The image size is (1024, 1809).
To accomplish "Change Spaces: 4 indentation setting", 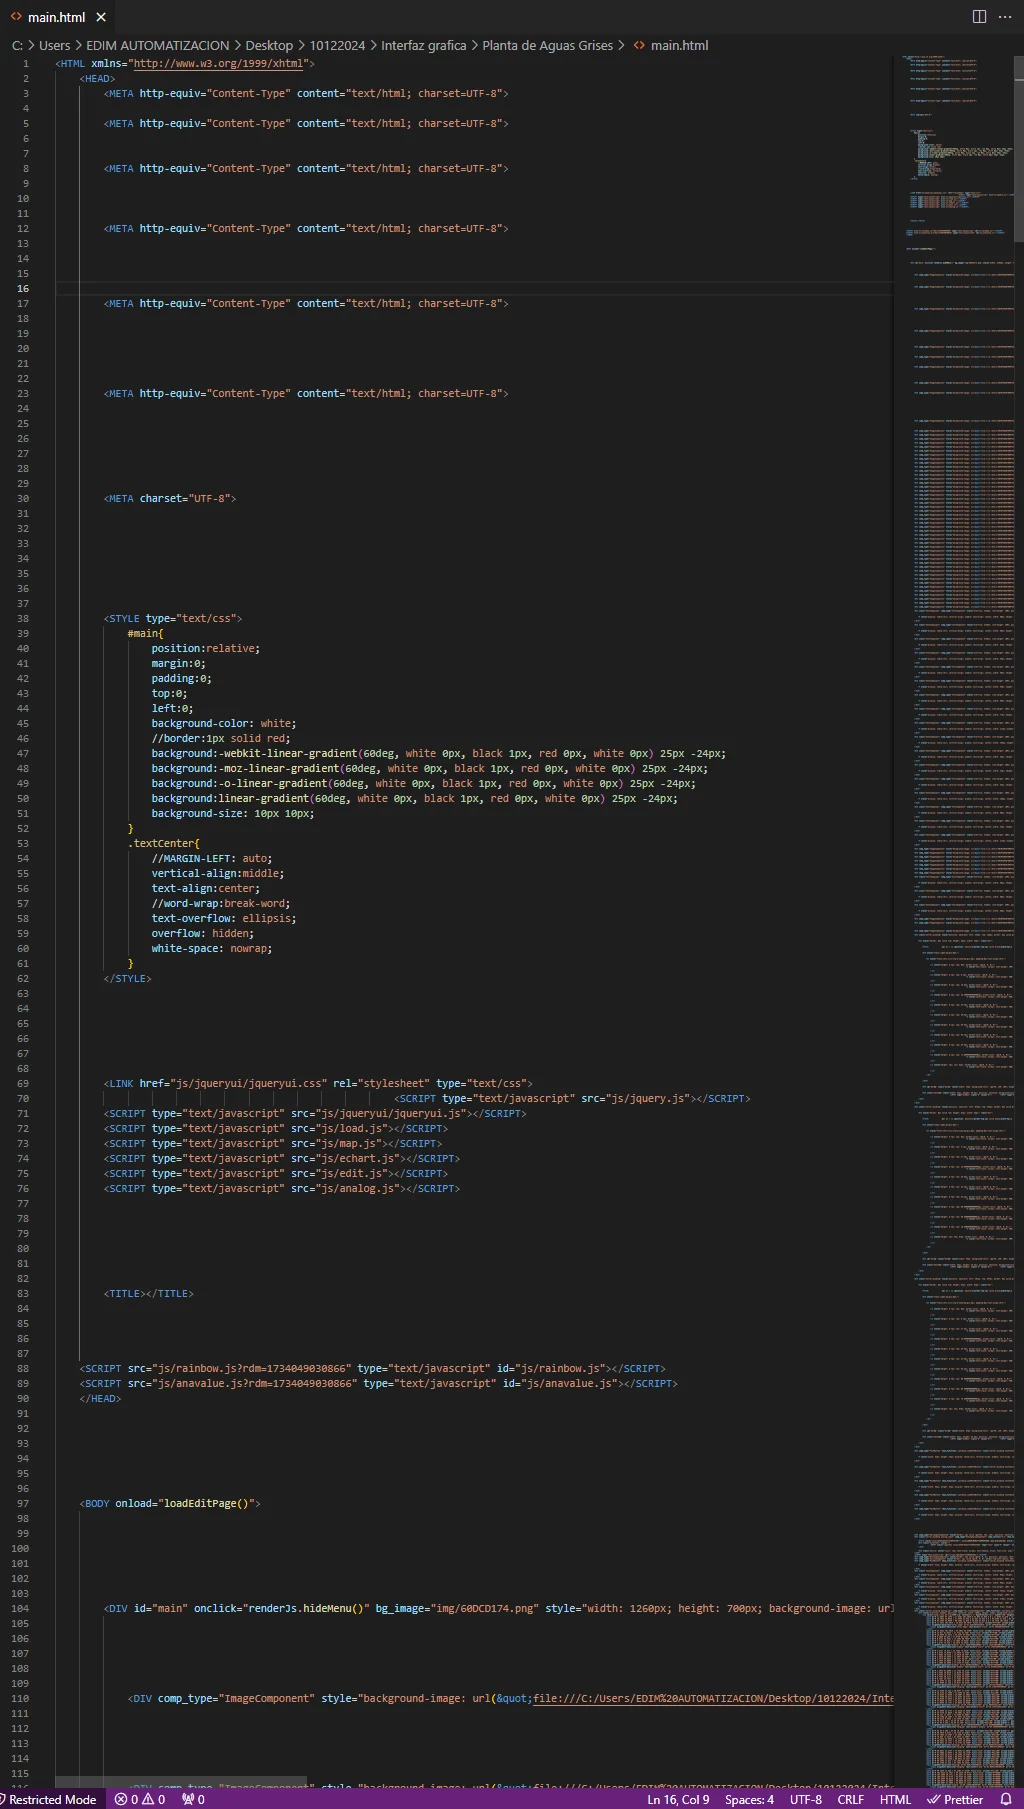I will (x=749, y=1799).
